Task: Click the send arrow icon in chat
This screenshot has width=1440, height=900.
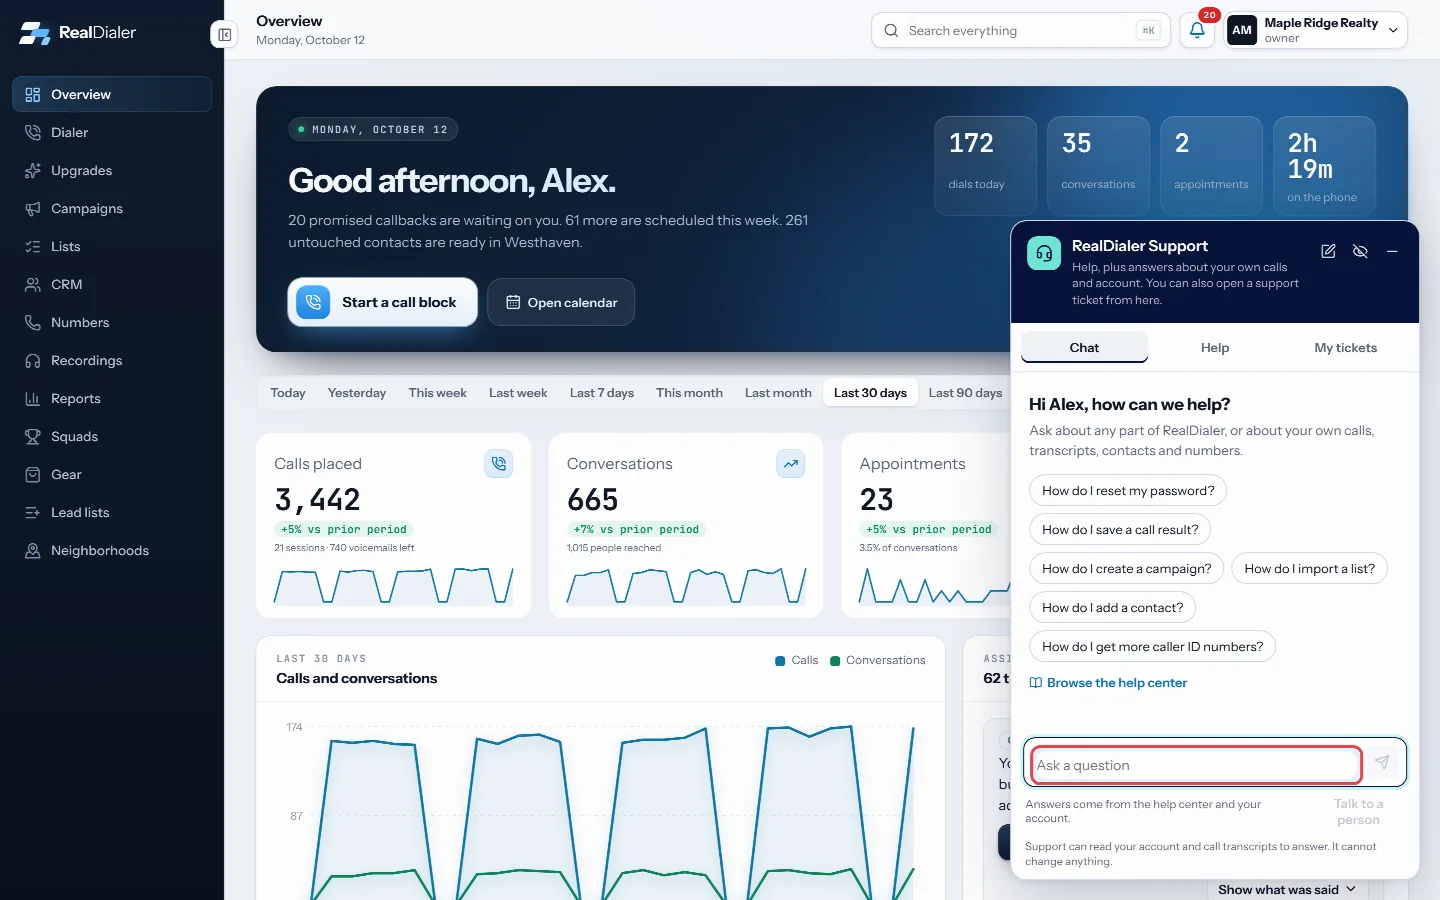Action: click(x=1382, y=762)
